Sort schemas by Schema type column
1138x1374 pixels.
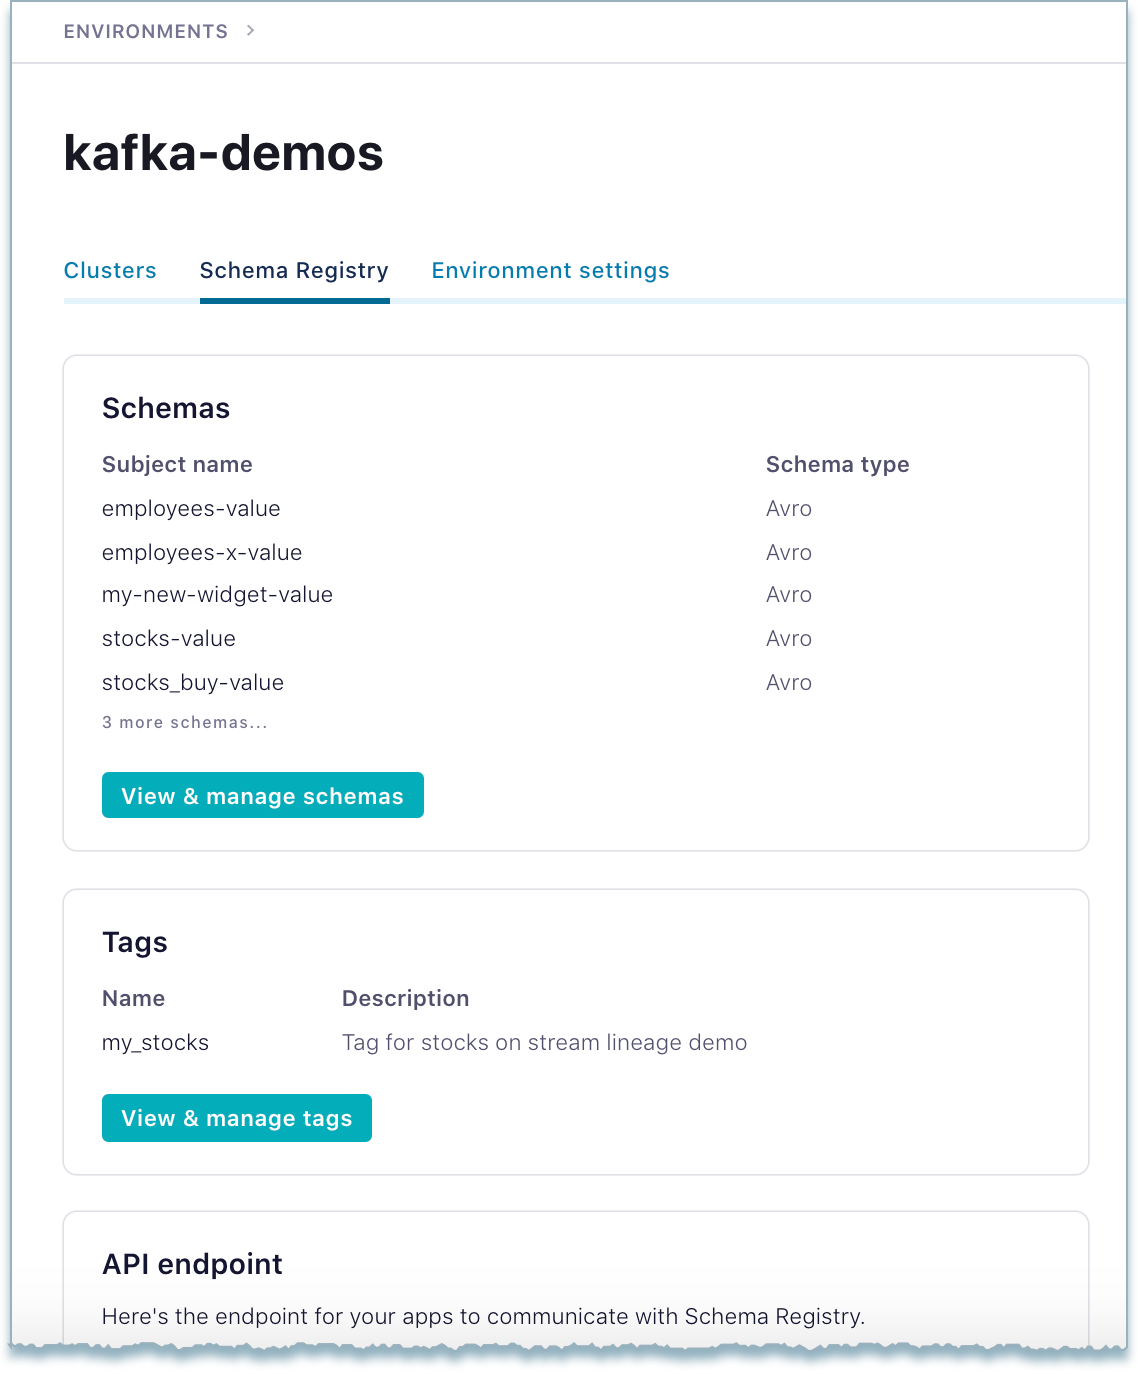(x=838, y=464)
